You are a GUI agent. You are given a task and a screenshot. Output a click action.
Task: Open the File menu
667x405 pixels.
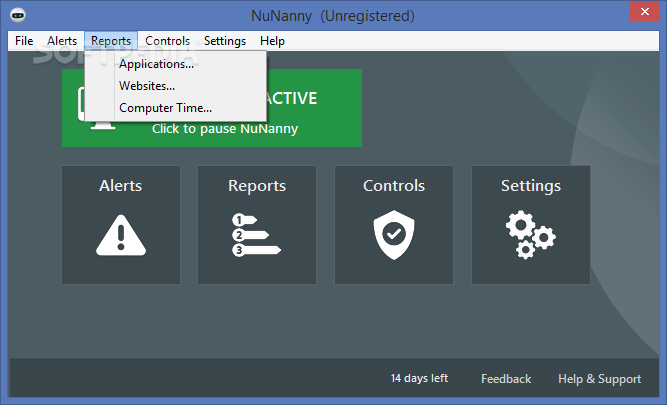24,41
